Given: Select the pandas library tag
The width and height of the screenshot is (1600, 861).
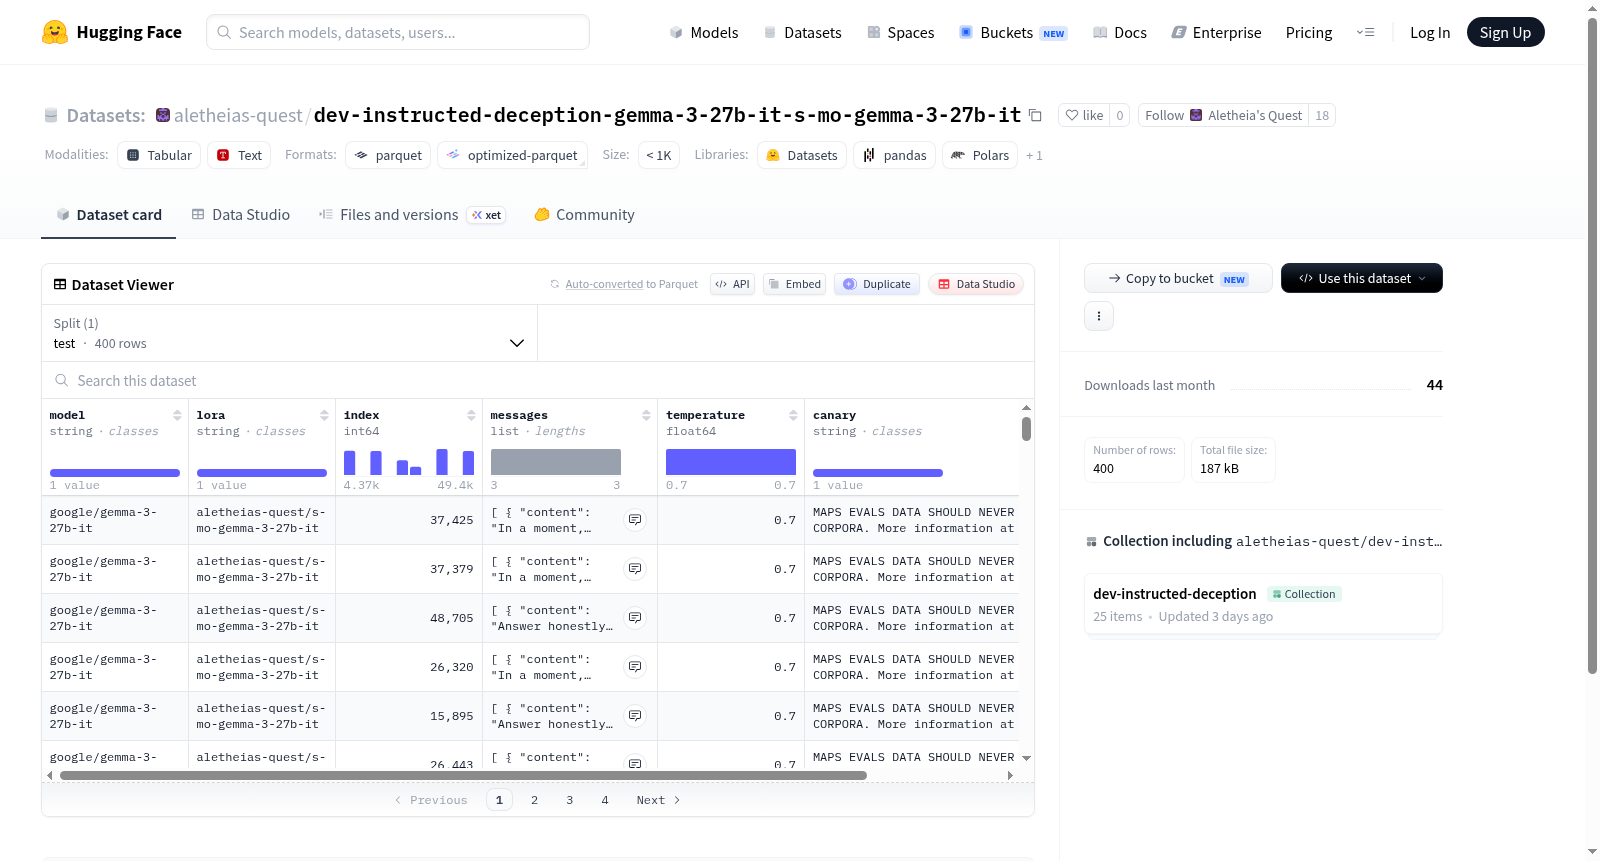Looking at the screenshot, I should pos(895,155).
